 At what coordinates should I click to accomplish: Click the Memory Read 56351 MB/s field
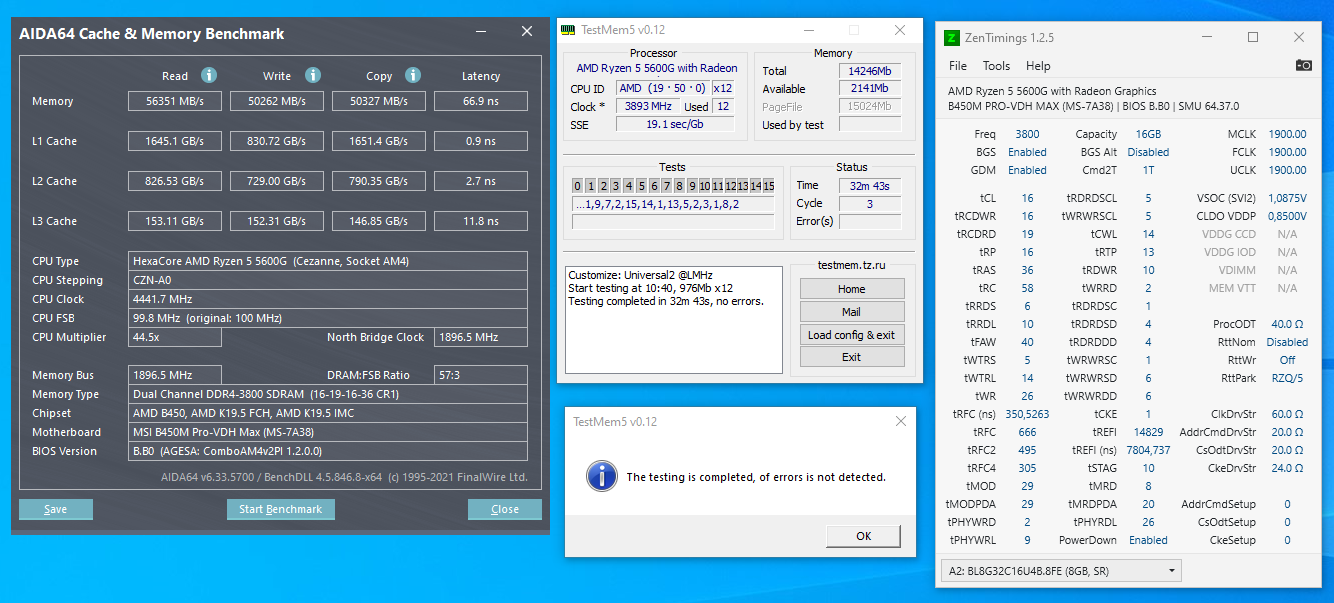tap(175, 101)
